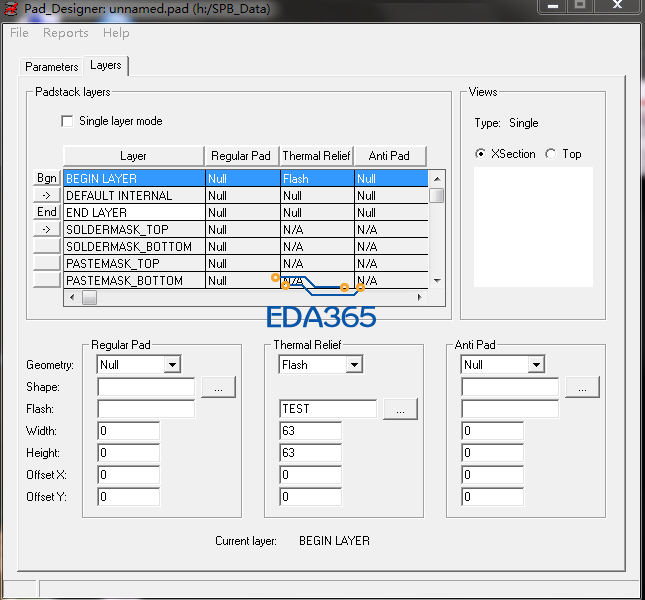Viewport: 645px width, 600px height.
Task: Click the Thermal Relief Width field 63
Action: pyautogui.click(x=311, y=431)
